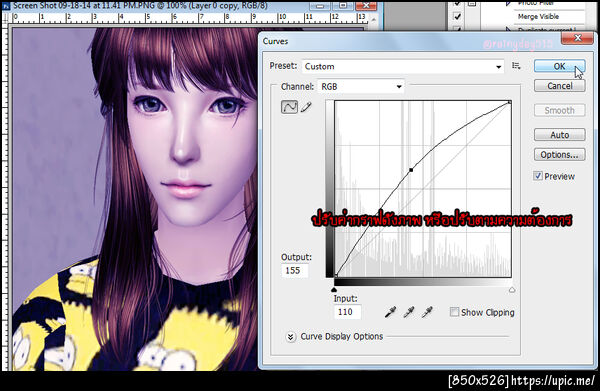Toggle checkbox beside Merge Visible action

pos(457,16)
